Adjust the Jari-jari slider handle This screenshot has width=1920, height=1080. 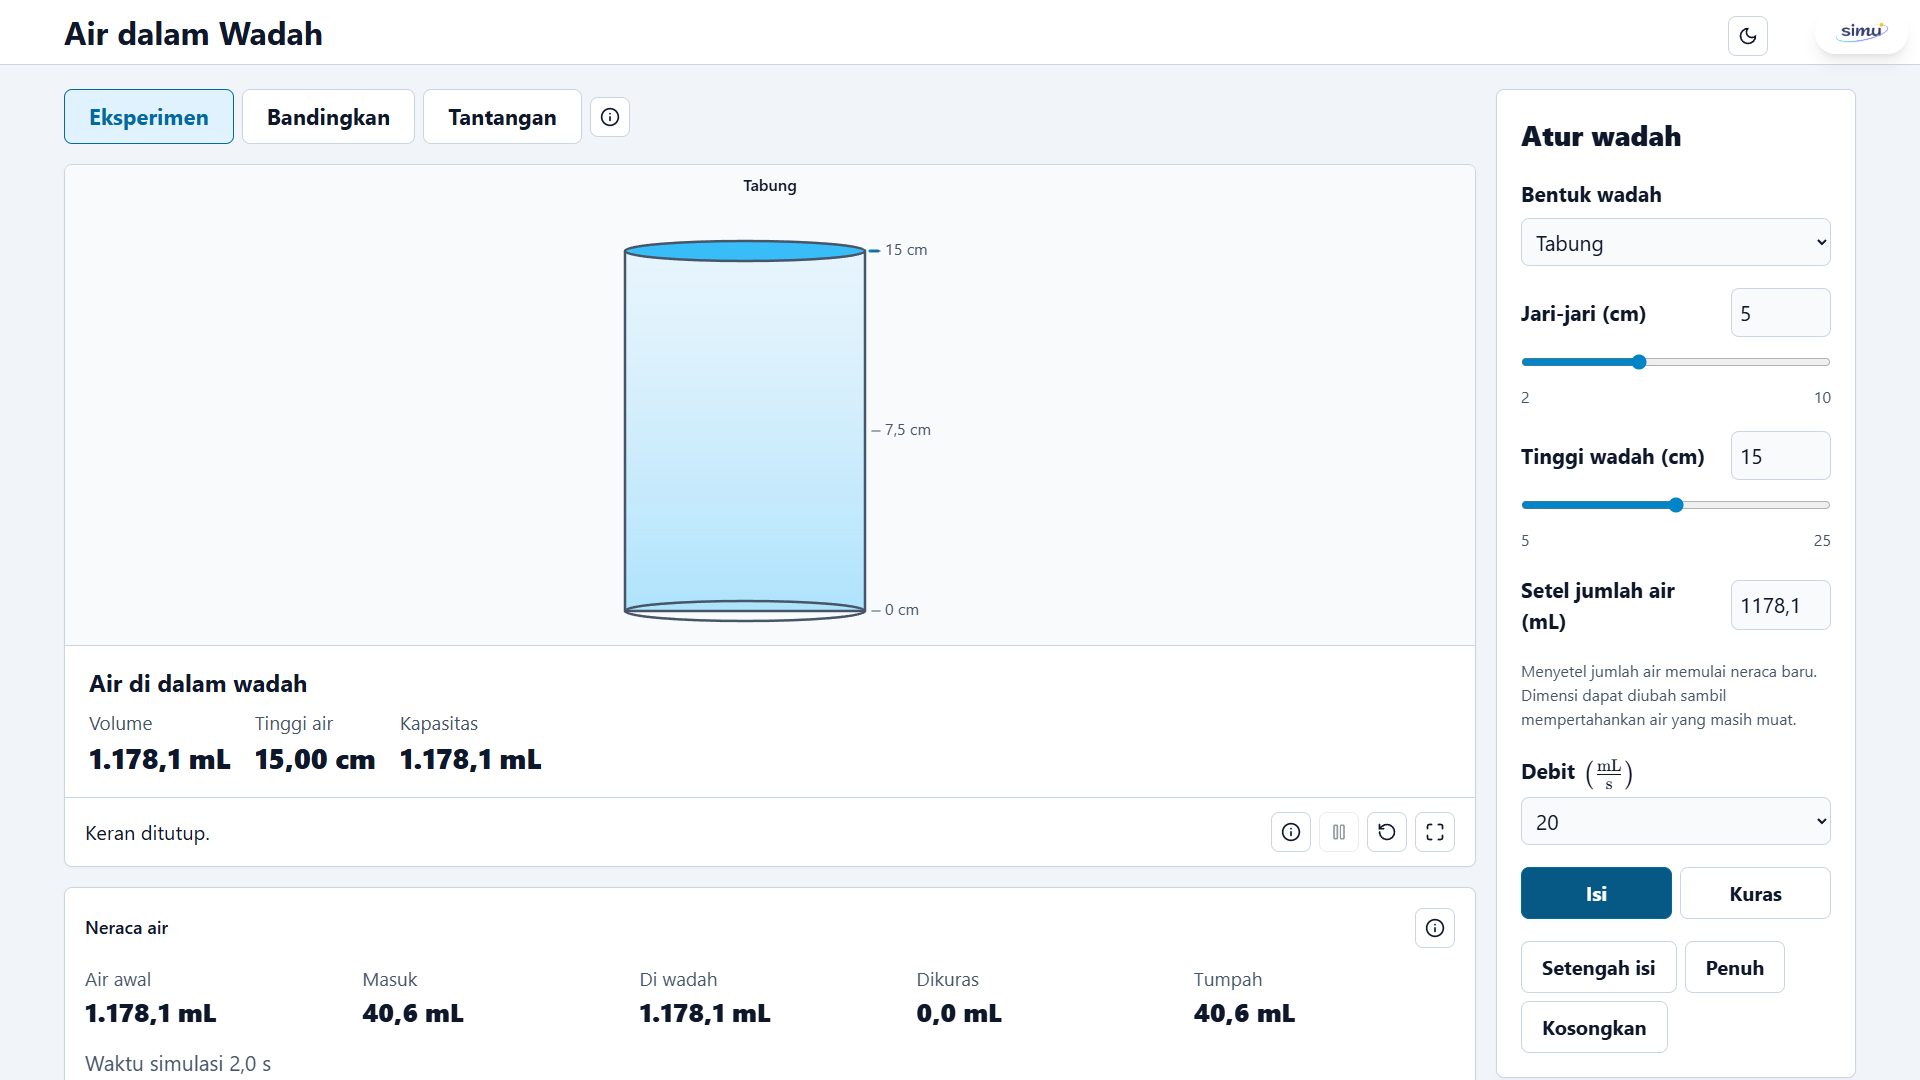[x=1639, y=362]
